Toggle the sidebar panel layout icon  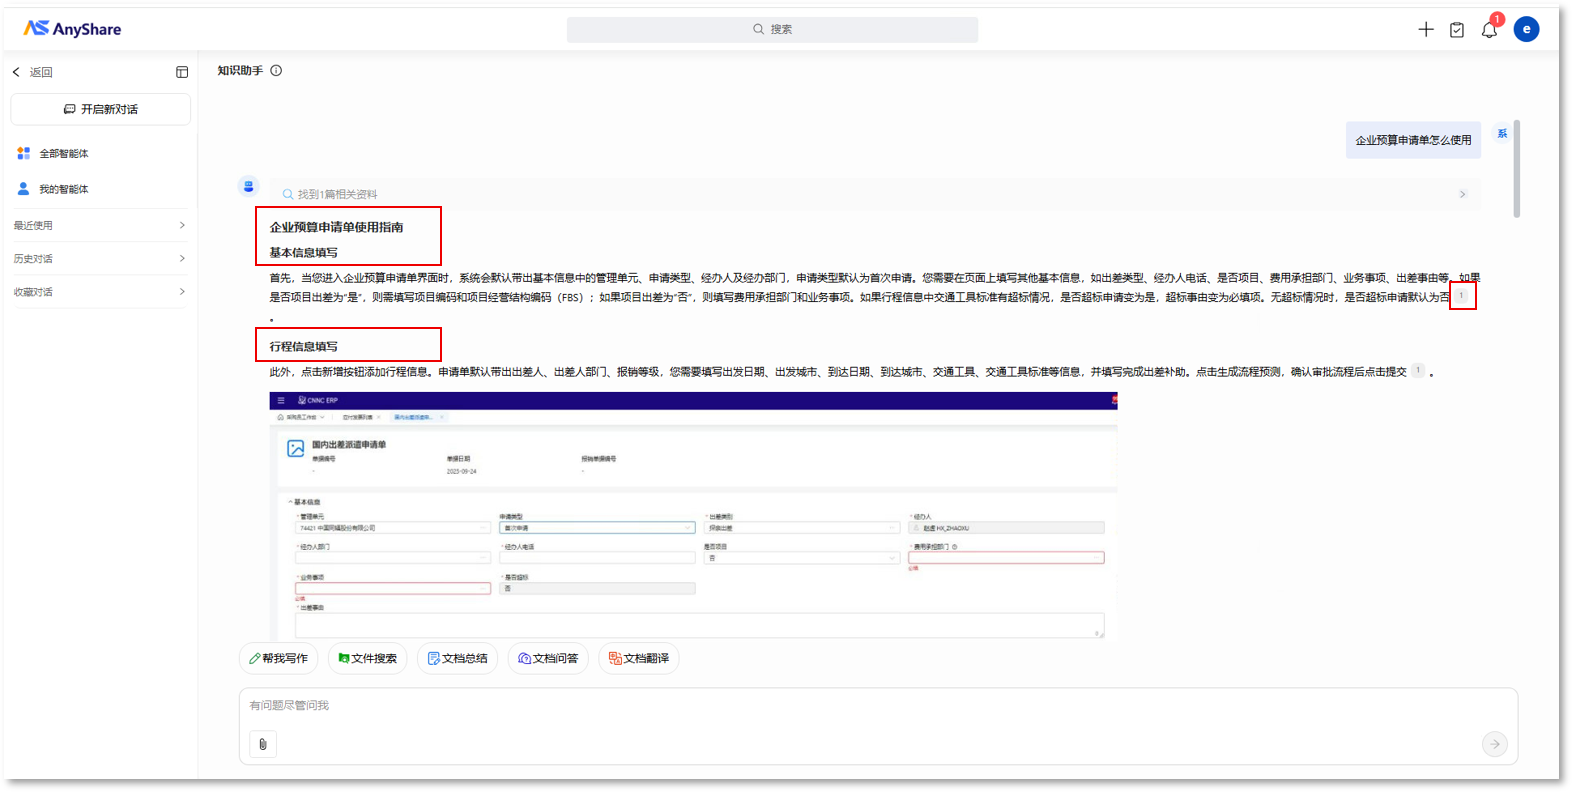(182, 72)
